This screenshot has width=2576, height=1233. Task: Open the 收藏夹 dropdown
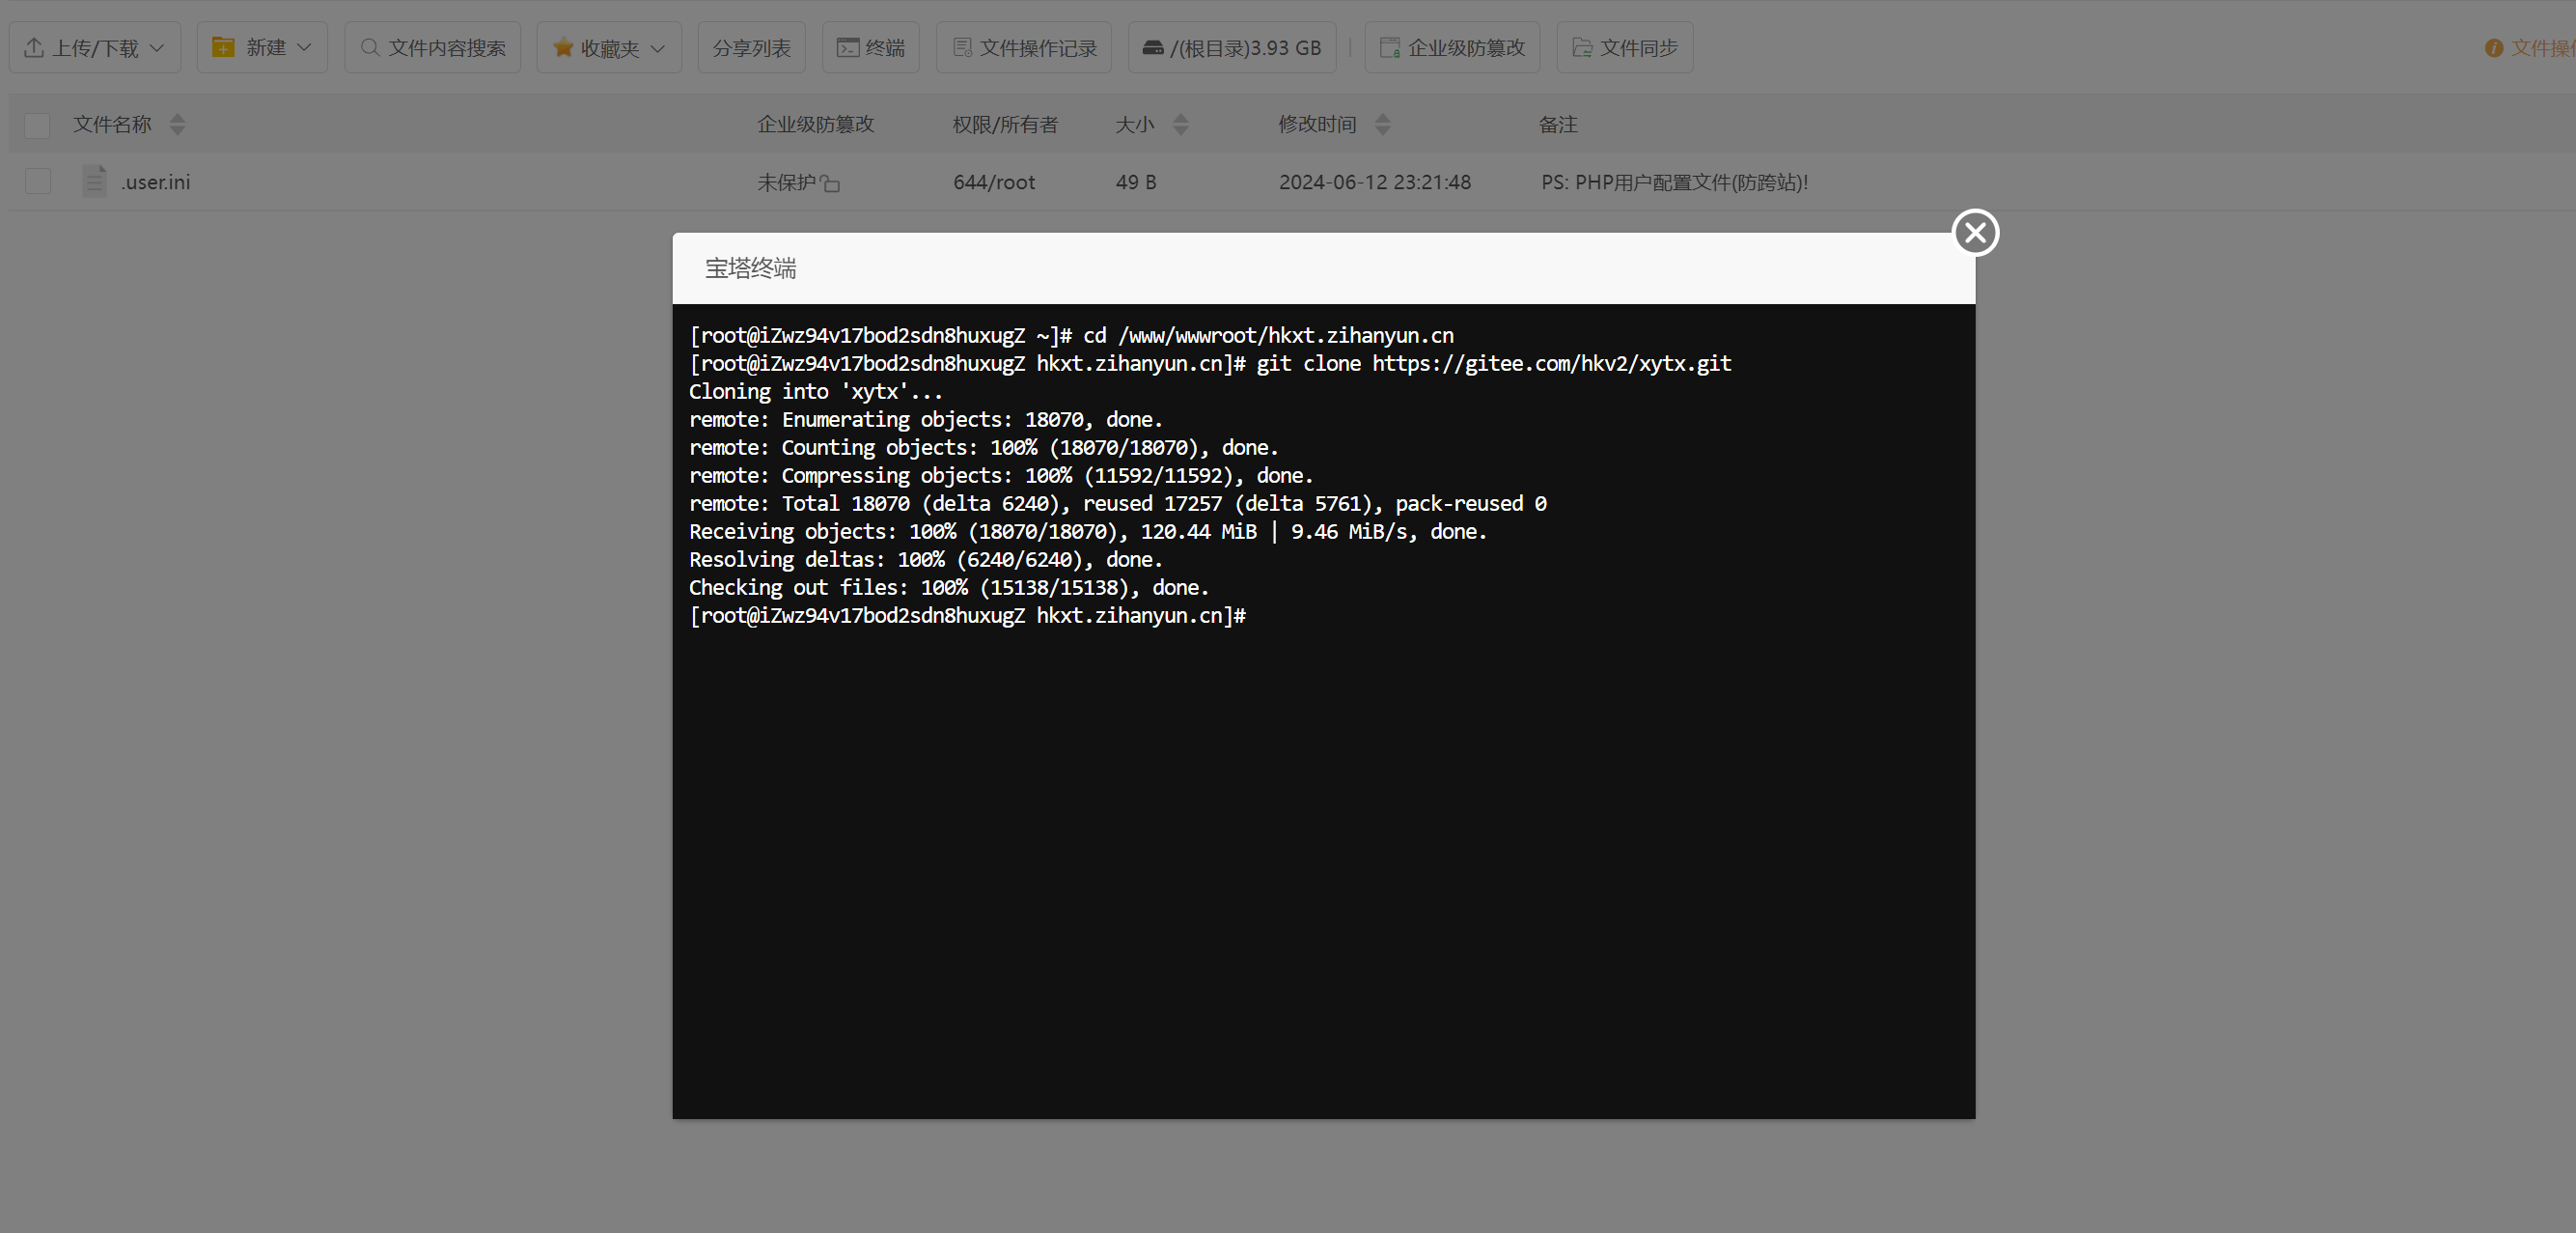click(609, 48)
